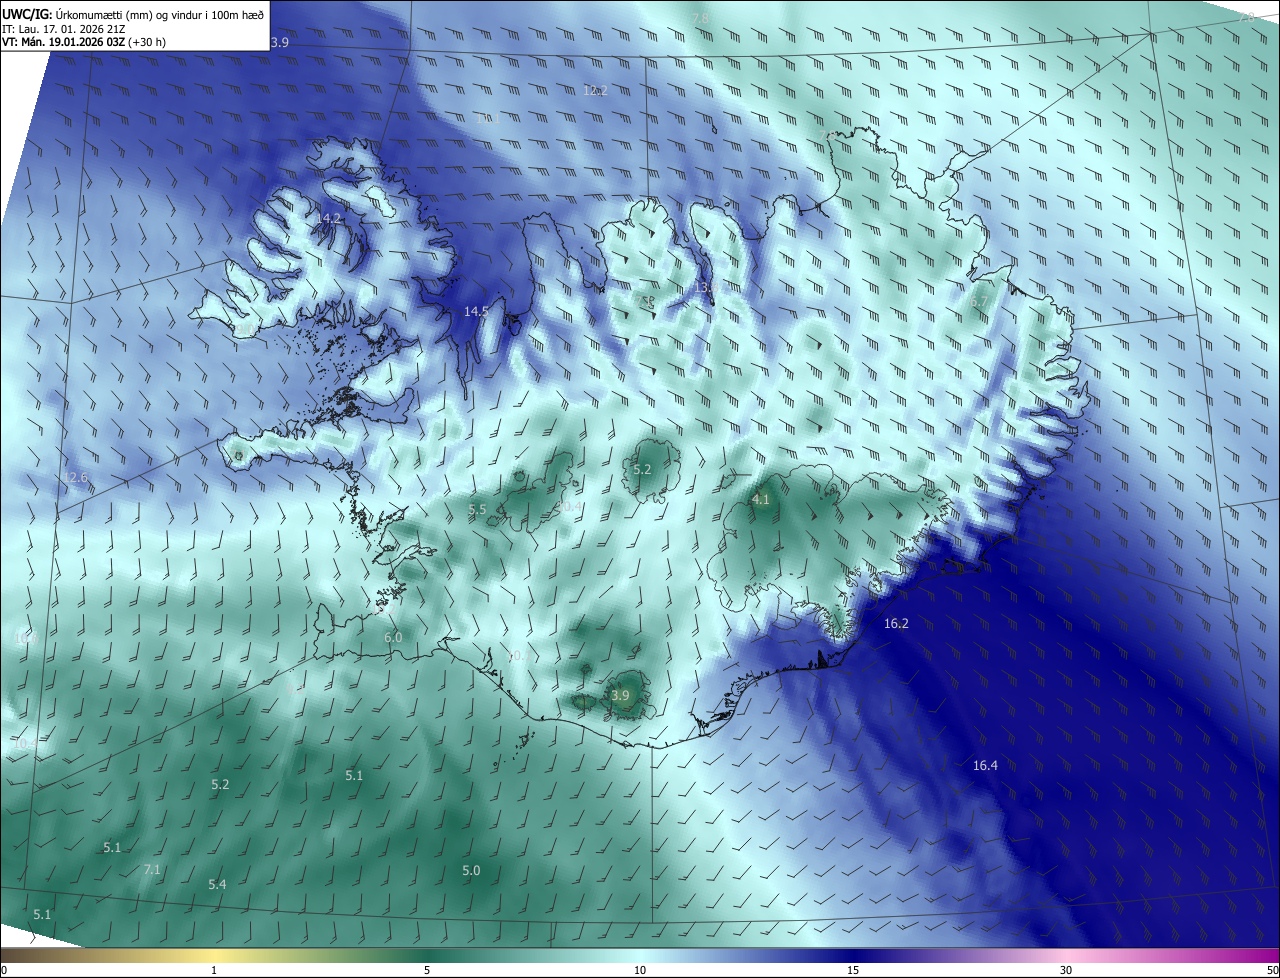Click the 5.0 value in the southern ocean
Screen dimensions: 1280x978
tap(471, 871)
